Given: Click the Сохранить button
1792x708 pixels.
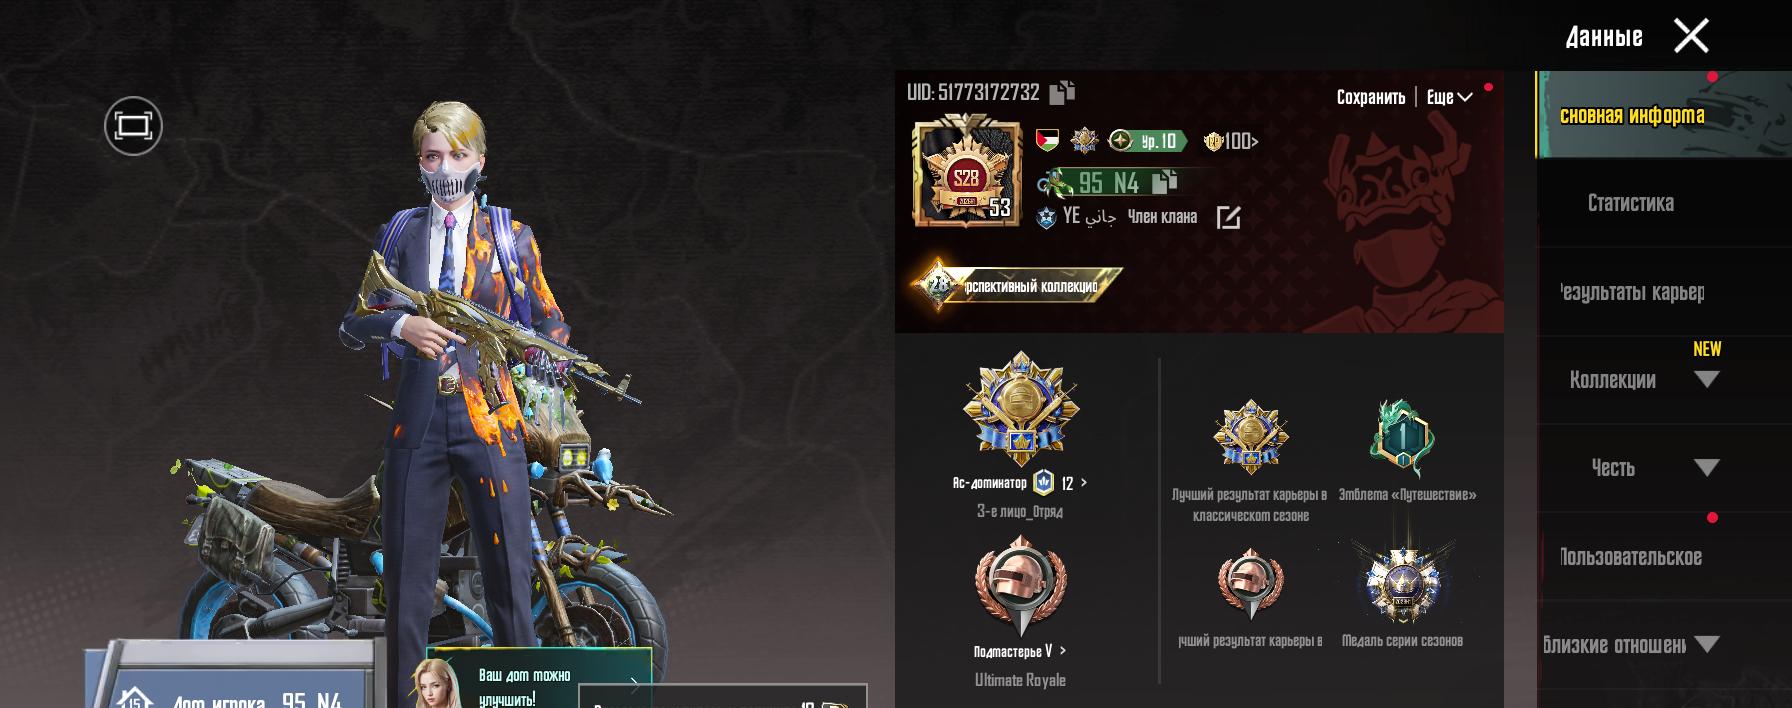Looking at the screenshot, I should pyautogui.click(x=1370, y=97).
